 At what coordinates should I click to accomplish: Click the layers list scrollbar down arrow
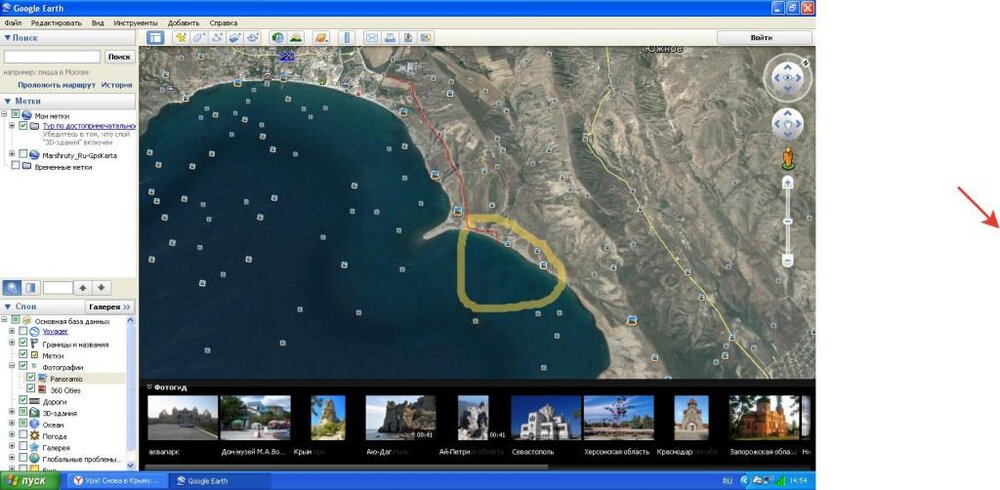click(132, 466)
